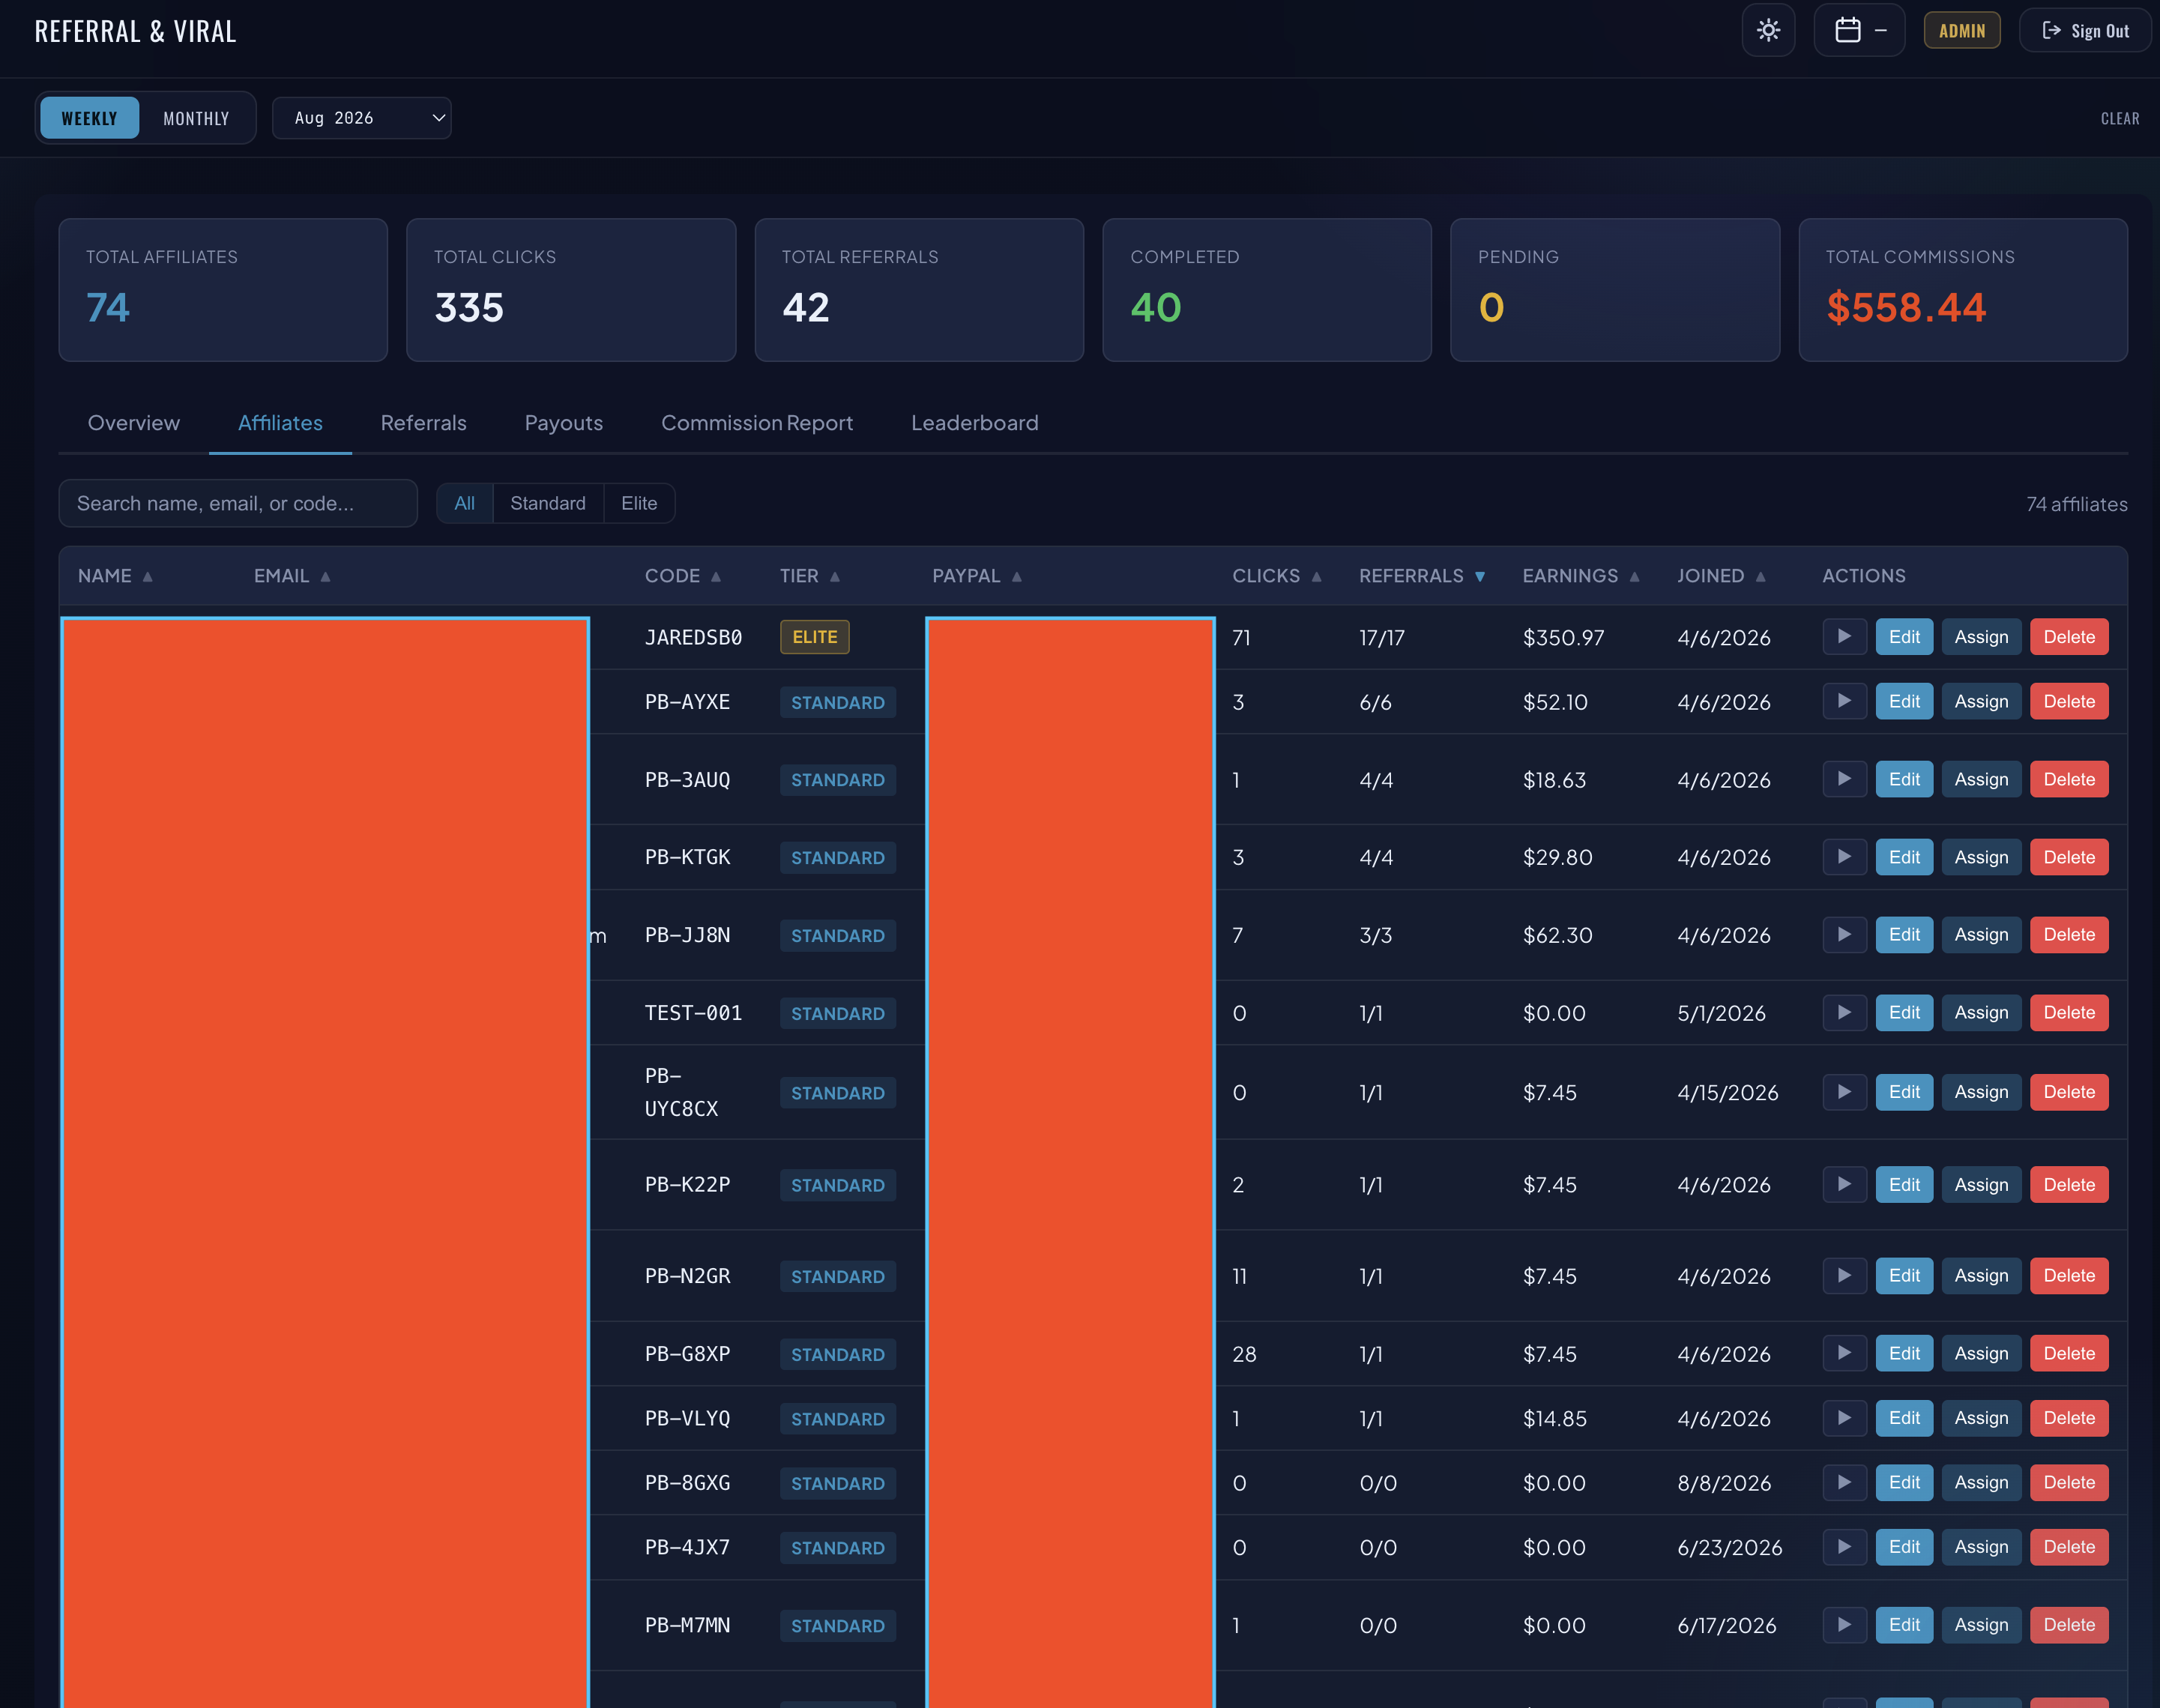Click the Sign Out button
Image resolution: width=2160 pixels, height=1708 pixels.
point(2085,31)
